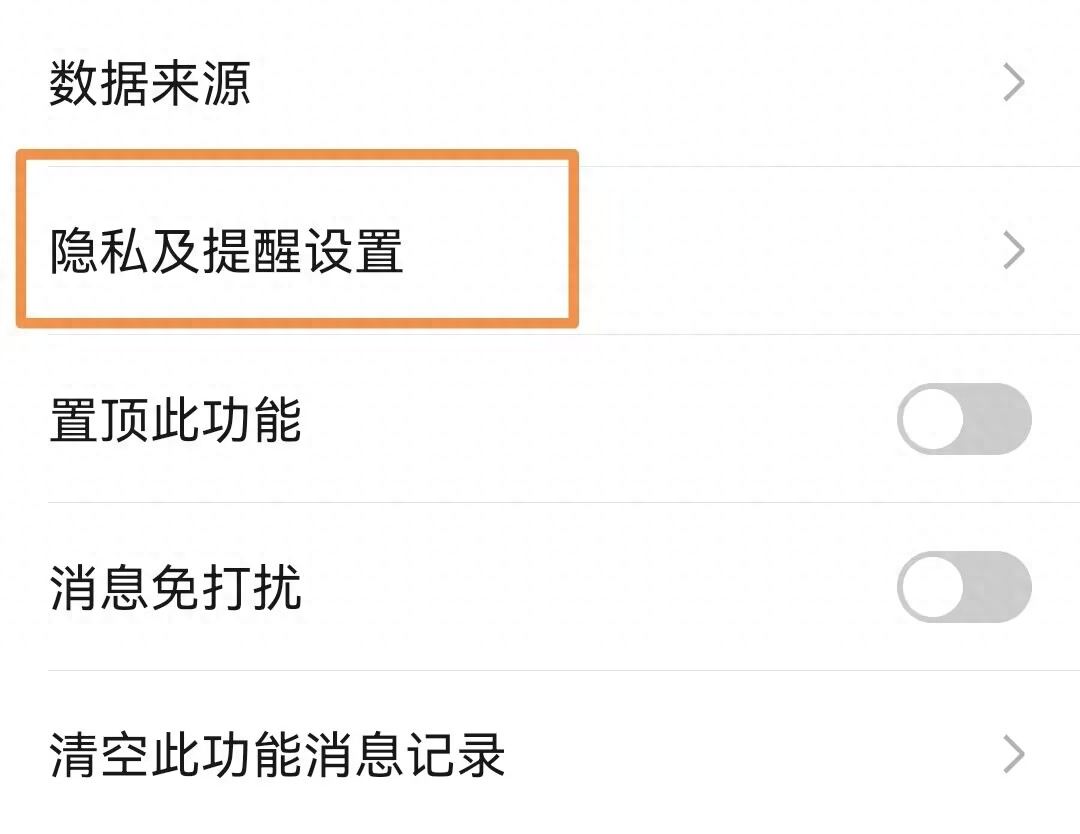The height and width of the screenshot is (834, 1080).
Task: Tap the 置顶此功能 label text
Action: (x=175, y=420)
